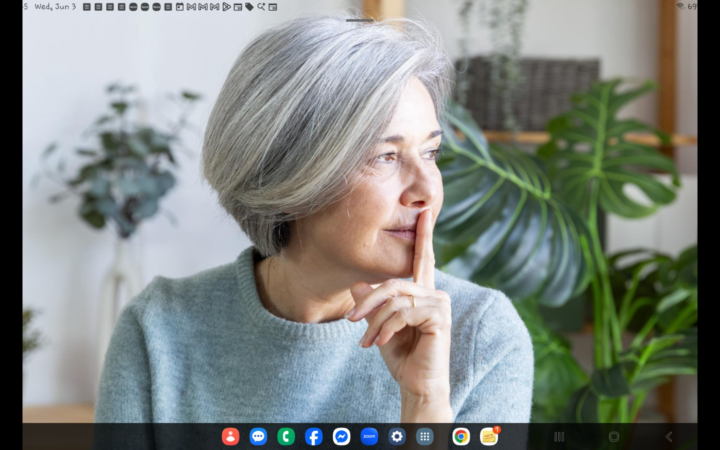The height and width of the screenshot is (450, 720).
Task: Click the small handle bar below status bar
Action: (x=360, y=20)
